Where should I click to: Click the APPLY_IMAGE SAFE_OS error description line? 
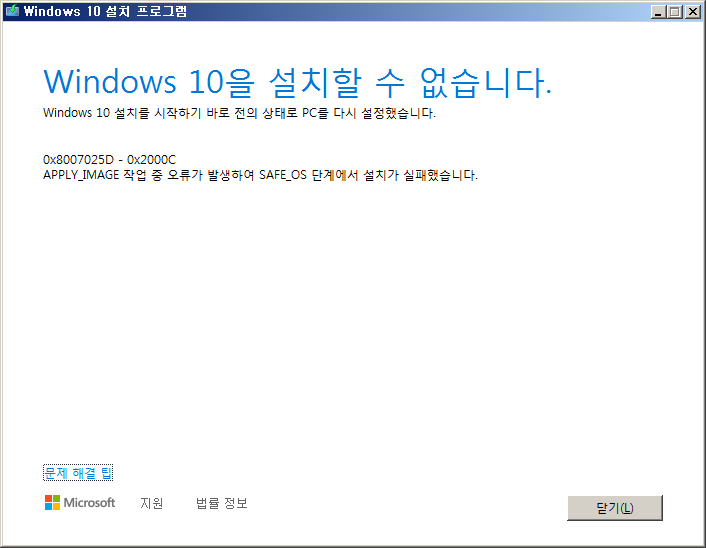point(260,175)
